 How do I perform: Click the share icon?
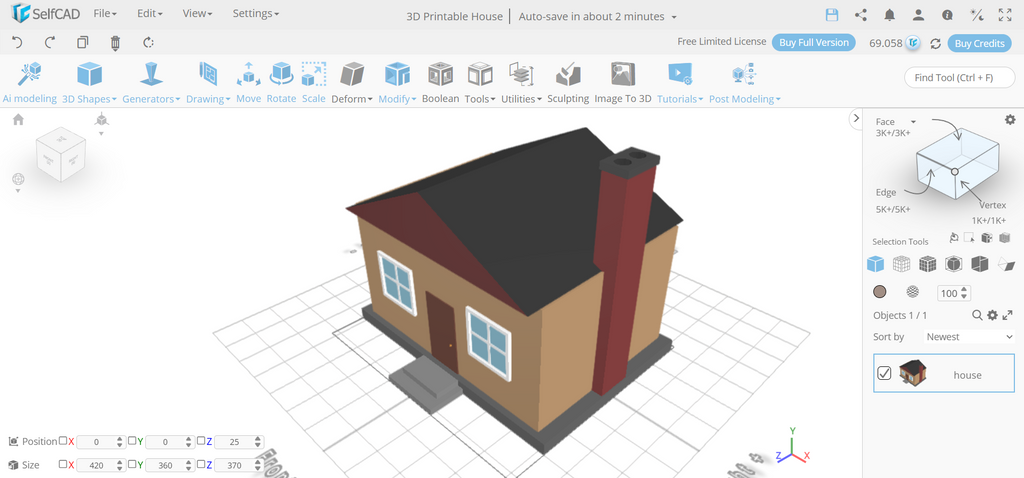point(861,15)
